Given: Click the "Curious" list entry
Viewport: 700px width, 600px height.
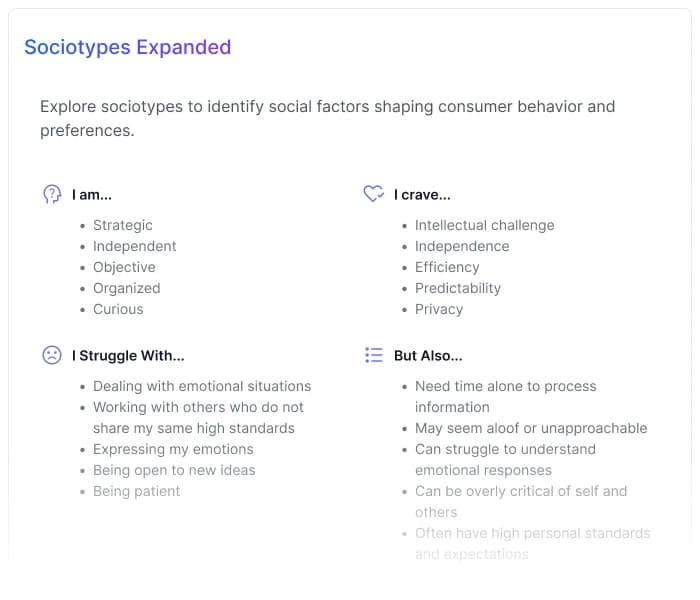Looking at the screenshot, I should click(x=118, y=309).
